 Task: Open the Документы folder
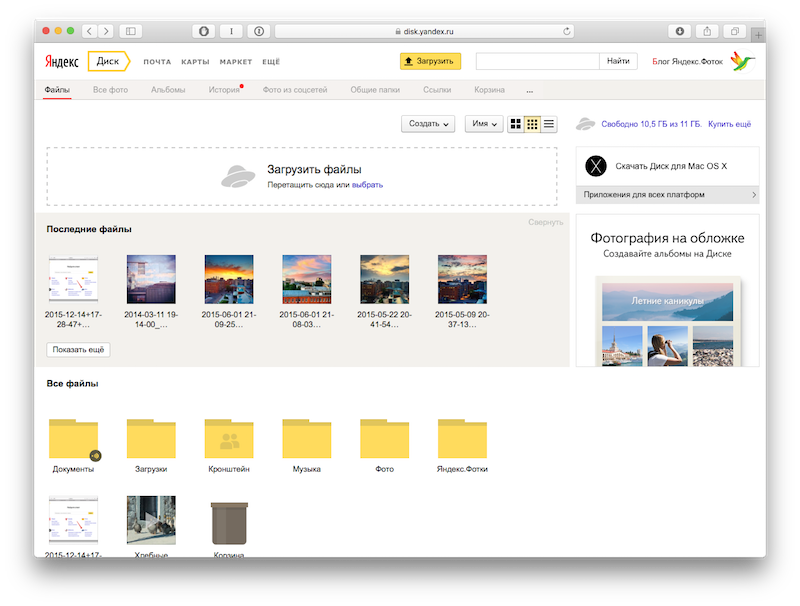[72, 437]
